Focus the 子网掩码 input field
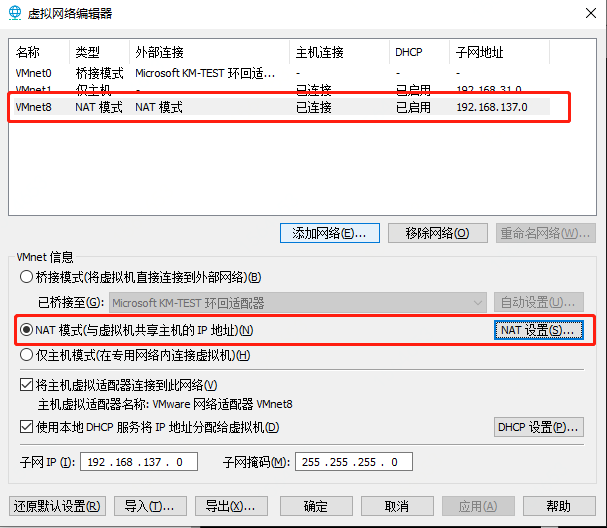Viewport: 607px width, 528px height. (353, 462)
